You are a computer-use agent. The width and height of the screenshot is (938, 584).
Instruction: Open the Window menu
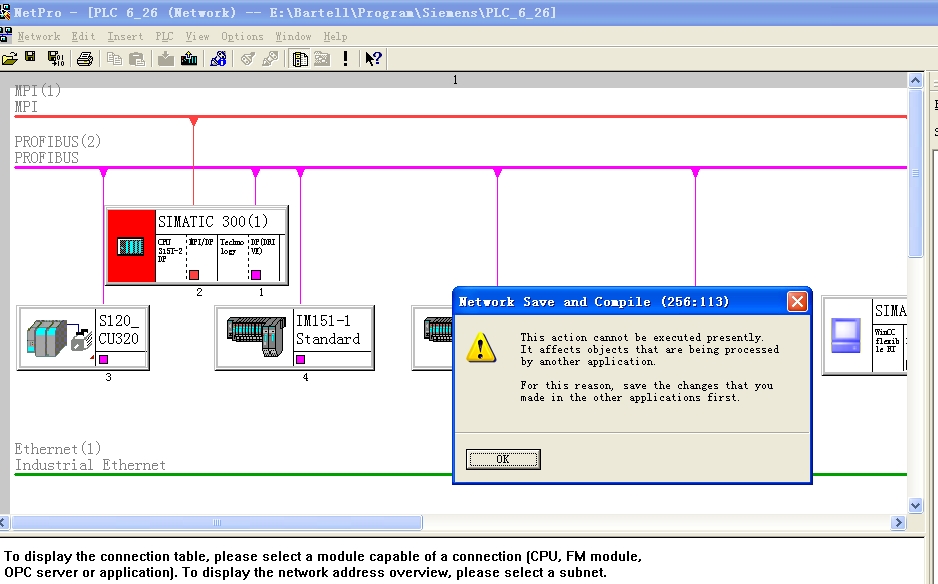(293, 36)
